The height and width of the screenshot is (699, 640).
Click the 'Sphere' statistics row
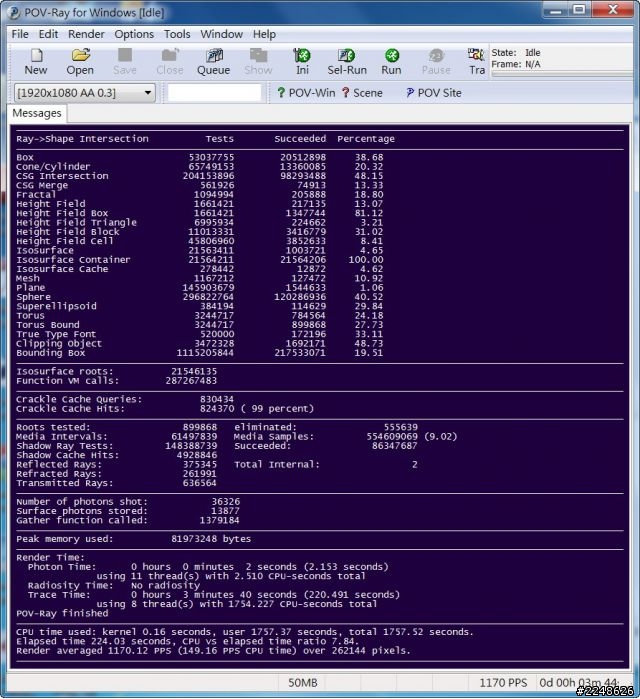(x=200, y=297)
